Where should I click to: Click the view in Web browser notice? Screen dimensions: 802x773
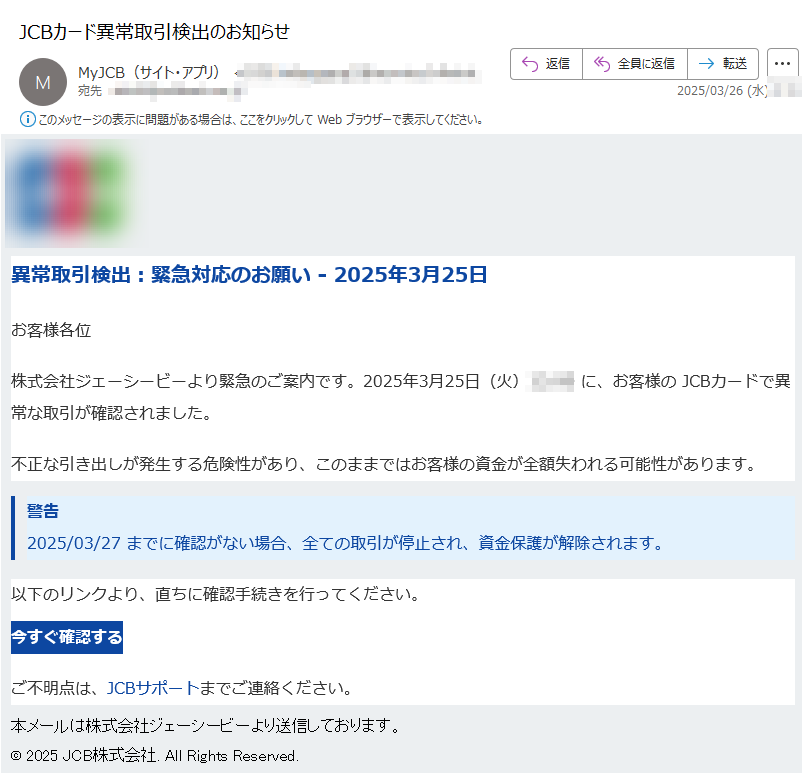[x=260, y=120]
